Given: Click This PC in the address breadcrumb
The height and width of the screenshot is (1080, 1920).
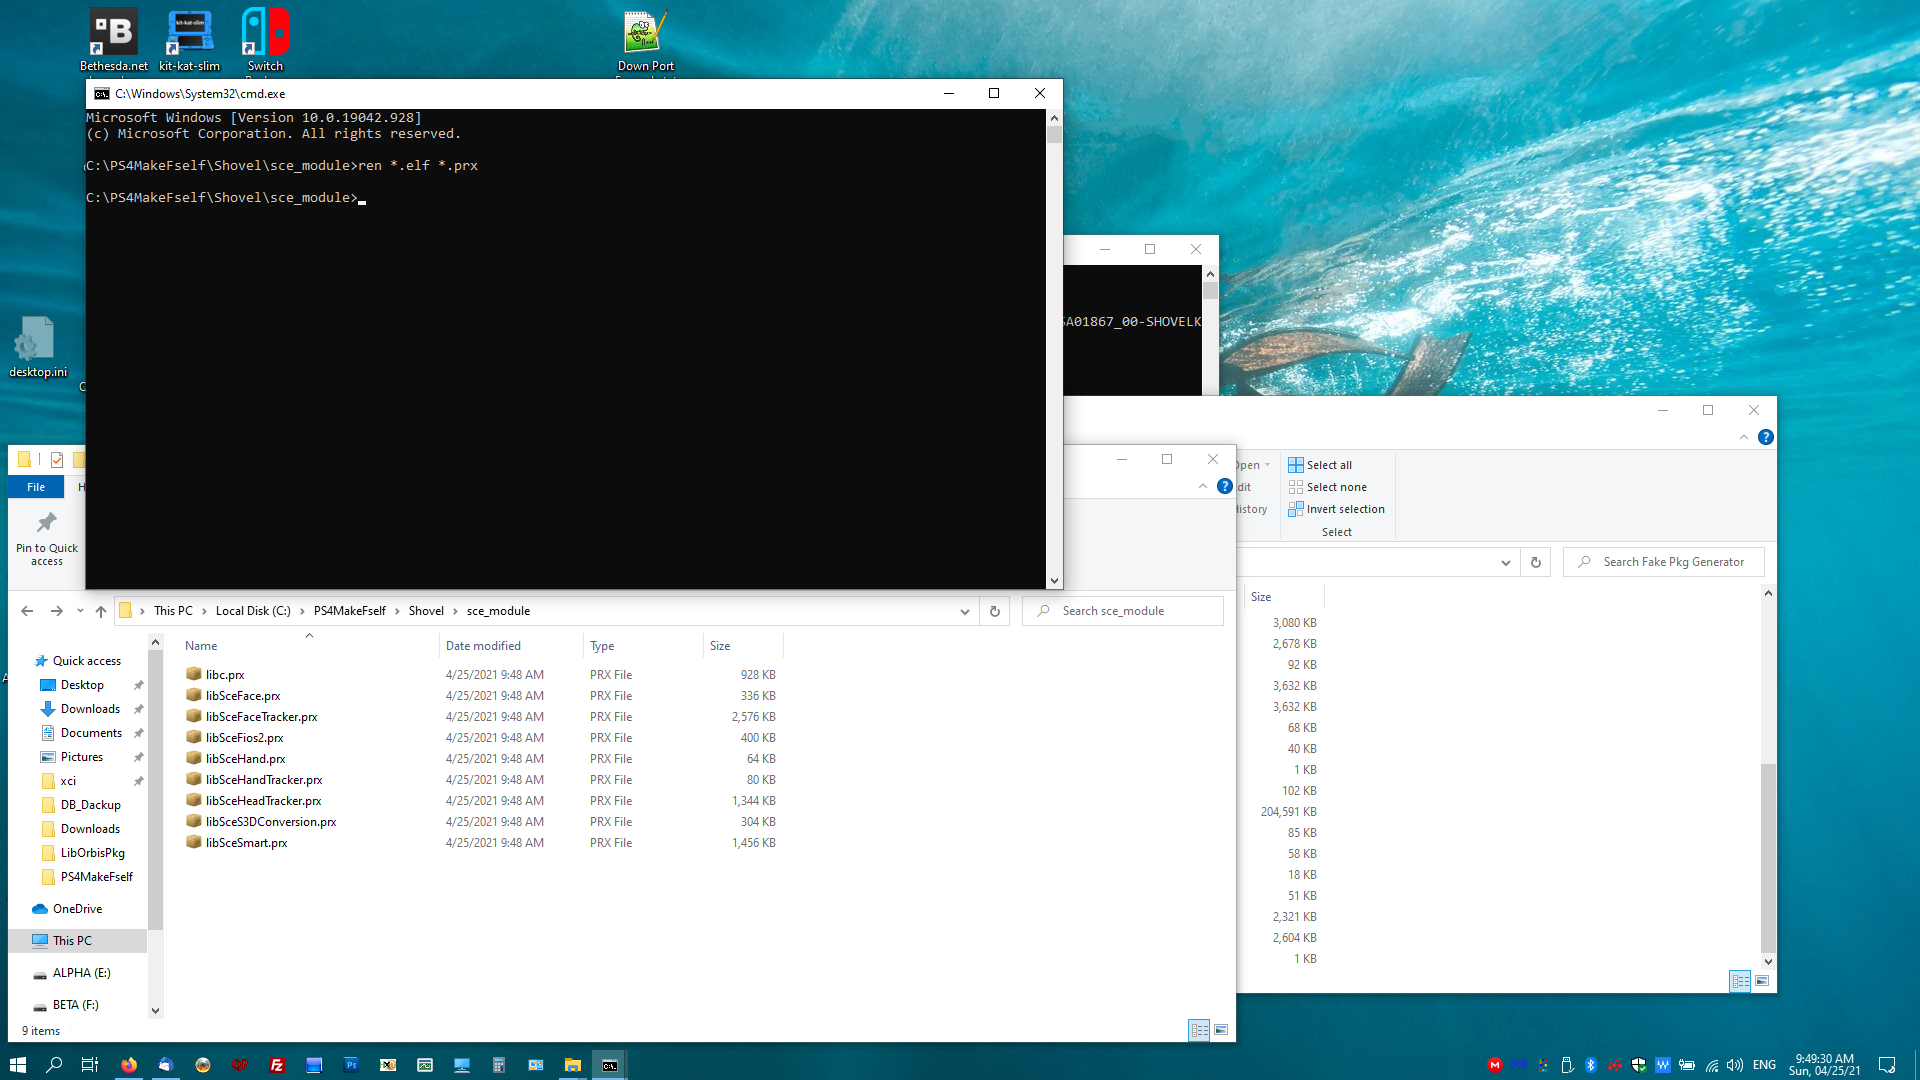Looking at the screenshot, I should coord(173,611).
